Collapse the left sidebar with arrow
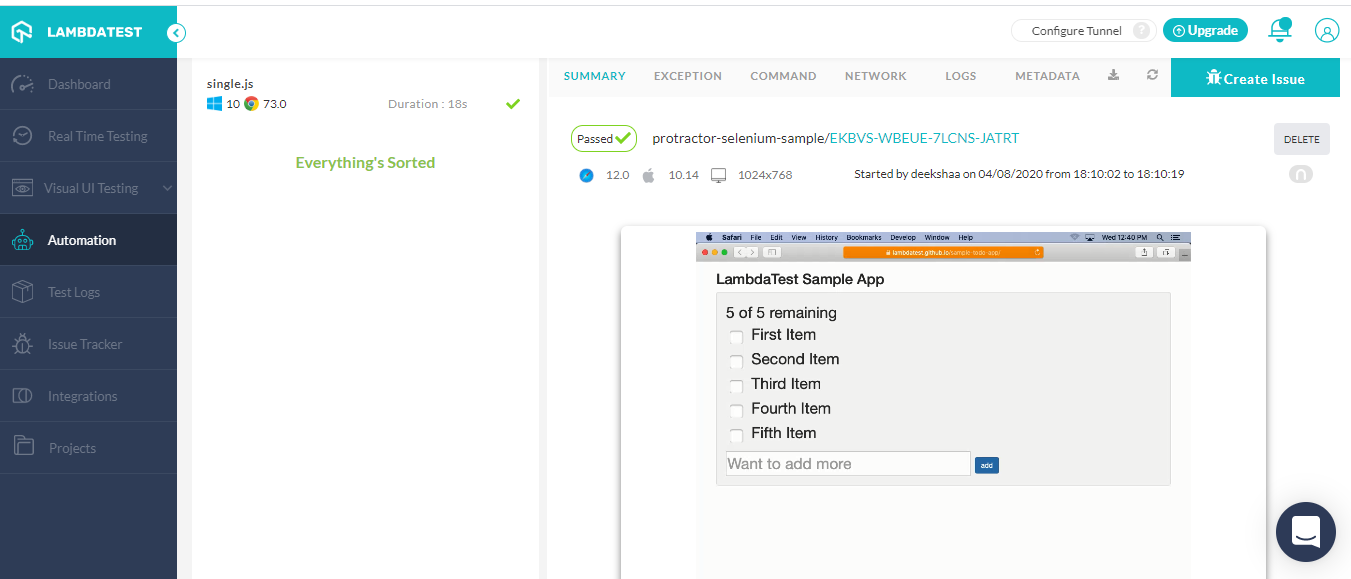 coord(176,32)
